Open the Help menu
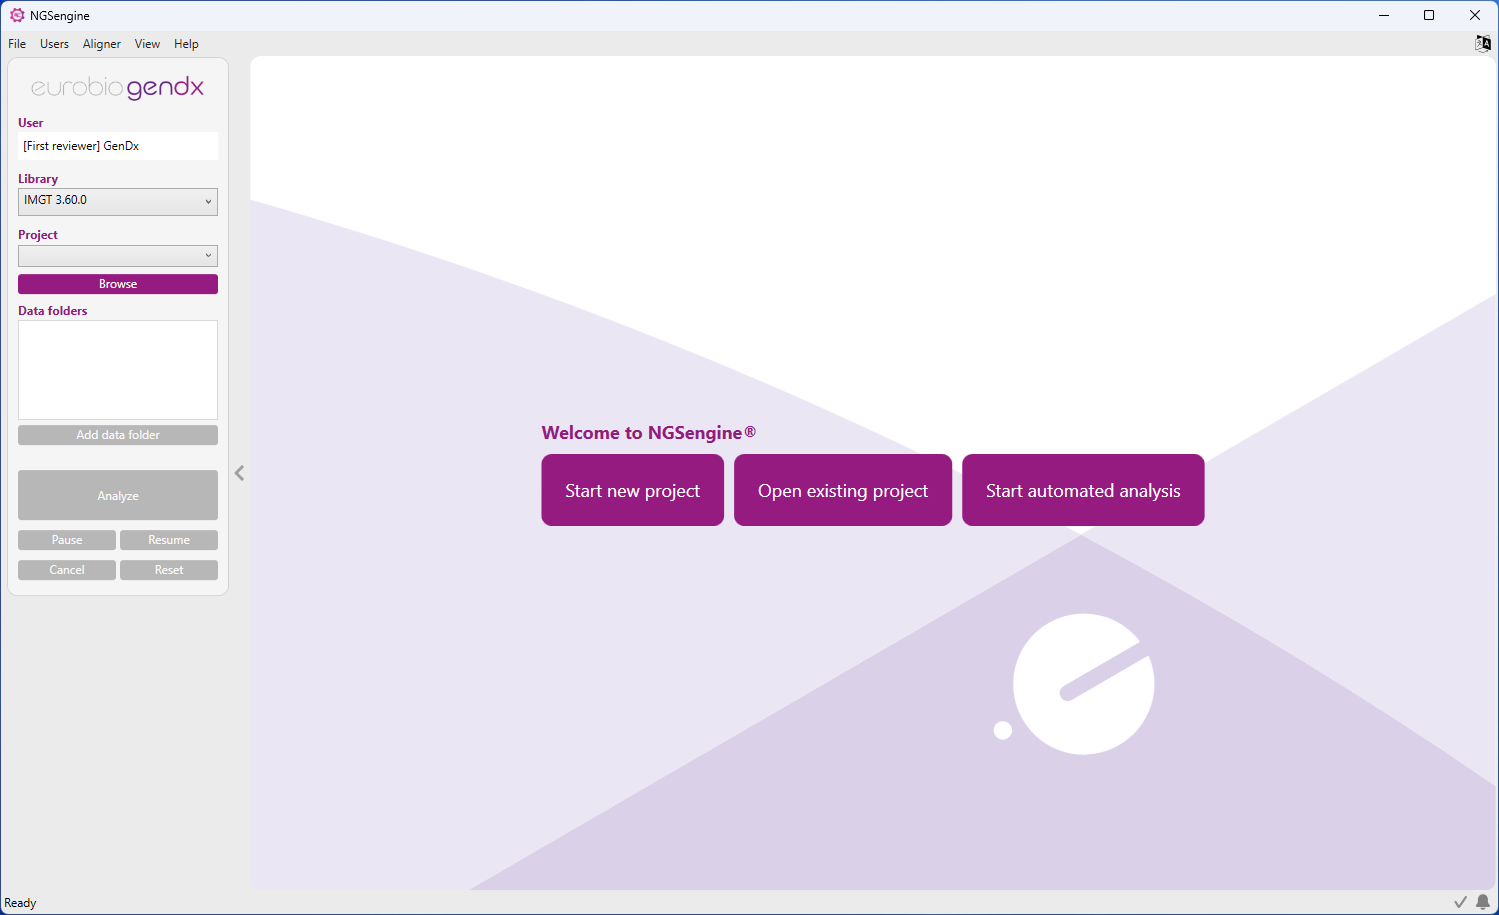This screenshot has width=1499, height=915. pos(186,43)
